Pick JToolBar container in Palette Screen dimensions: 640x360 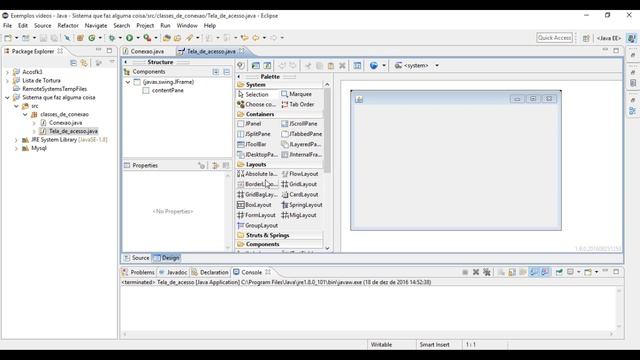[x=252, y=144]
